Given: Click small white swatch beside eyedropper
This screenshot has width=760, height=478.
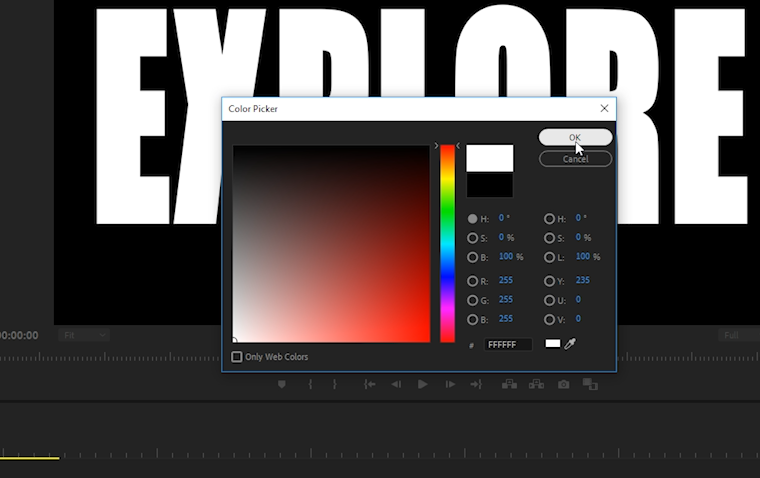Looking at the screenshot, I should [553, 343].
